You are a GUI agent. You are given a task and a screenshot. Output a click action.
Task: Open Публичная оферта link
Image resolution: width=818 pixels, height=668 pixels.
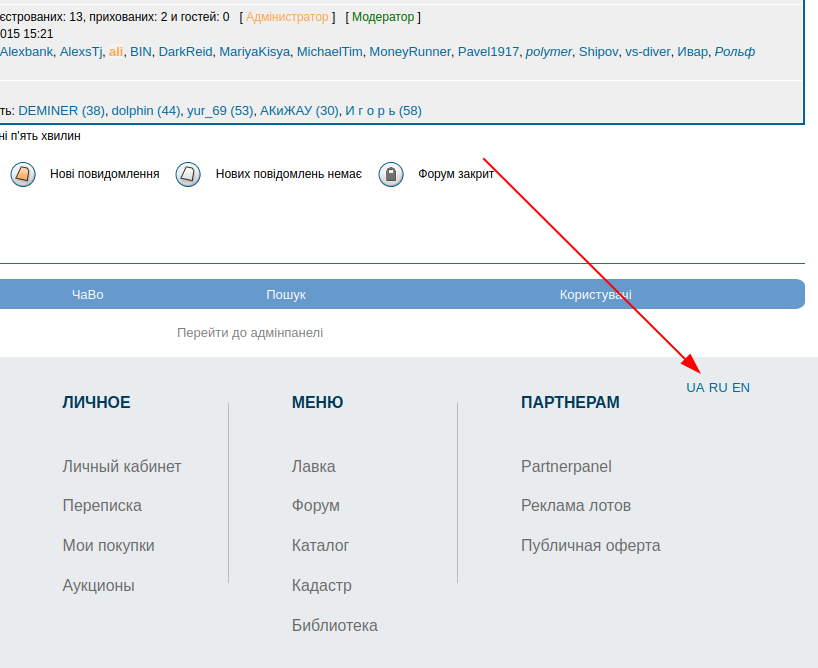coord(590,546)
